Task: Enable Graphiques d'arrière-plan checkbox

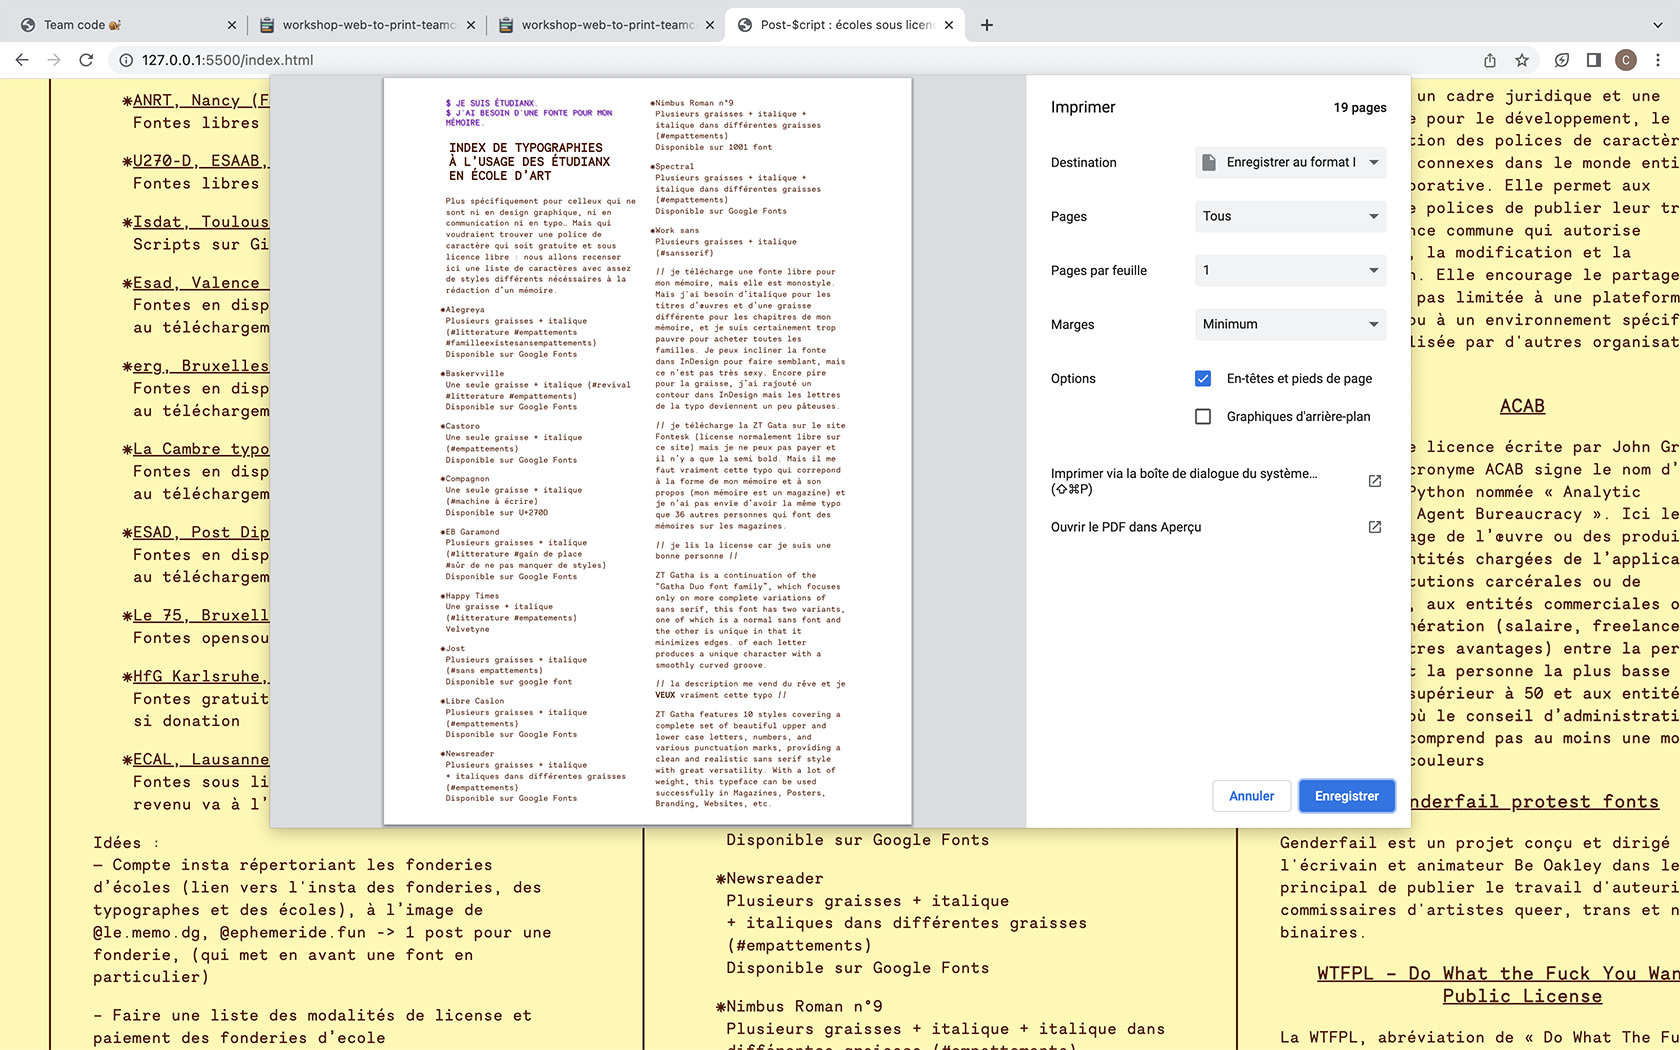Action: pos(1203,416)
